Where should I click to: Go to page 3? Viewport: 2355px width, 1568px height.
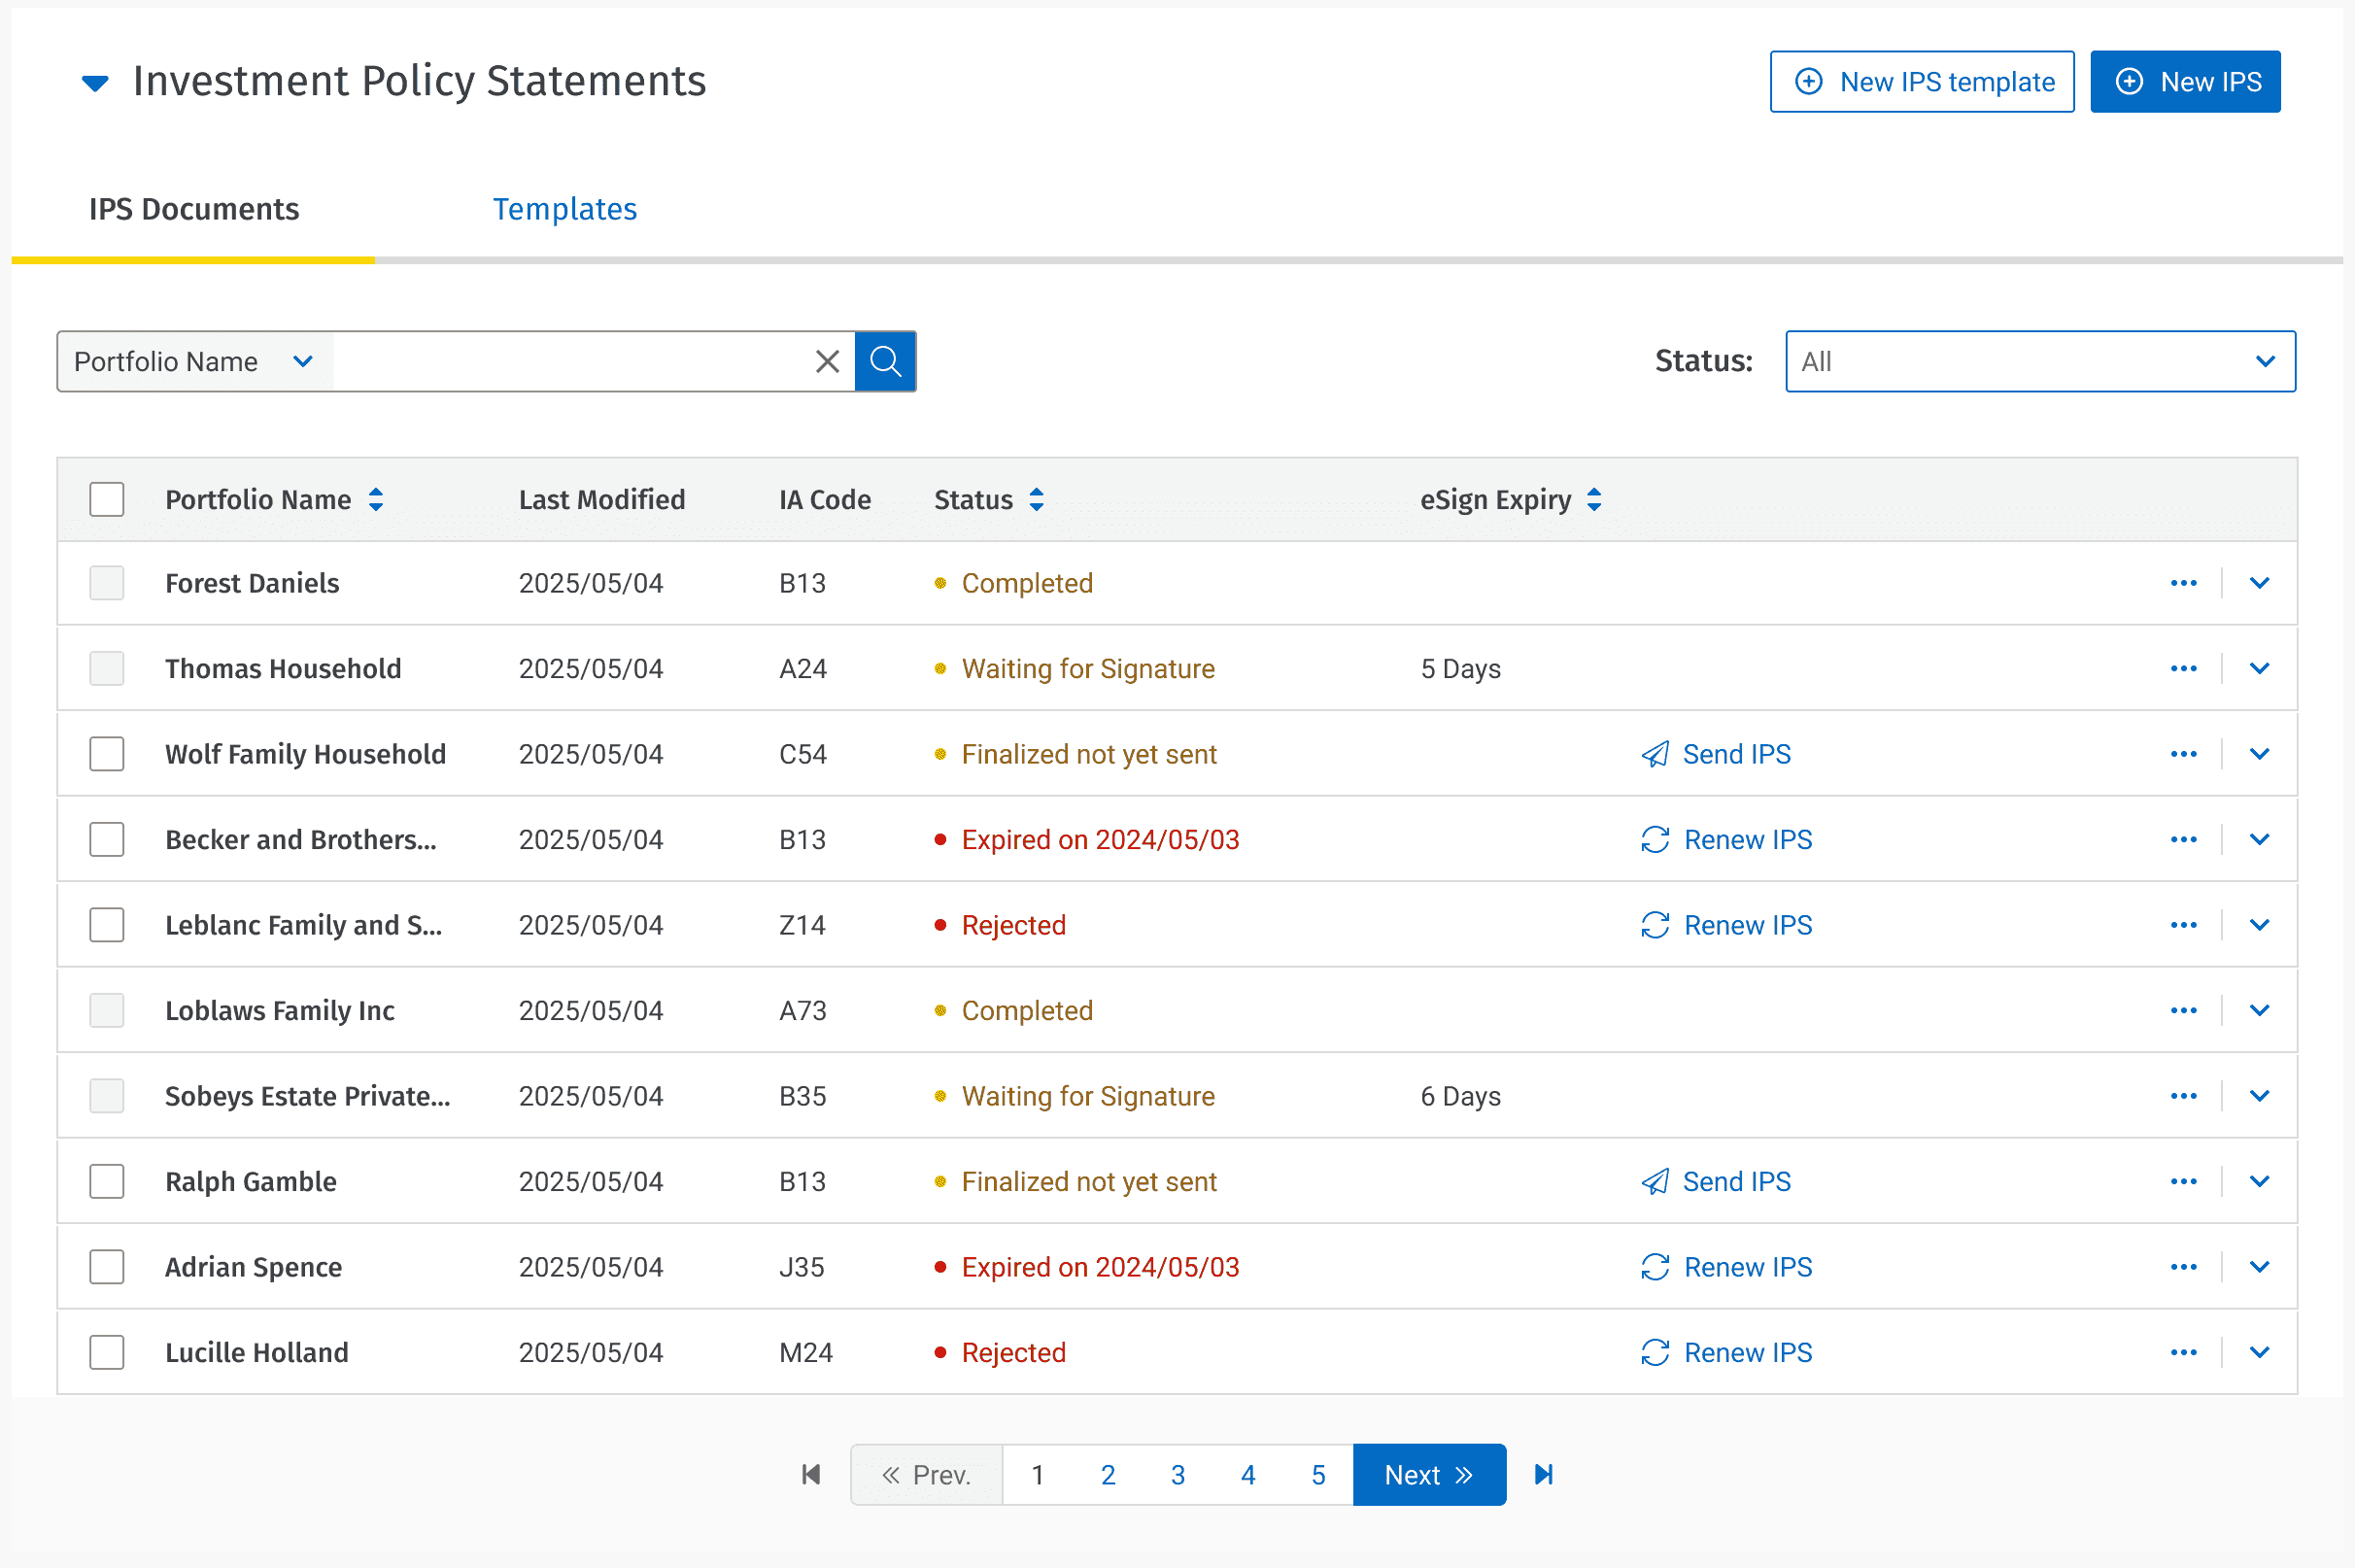coord(1178,1474)
